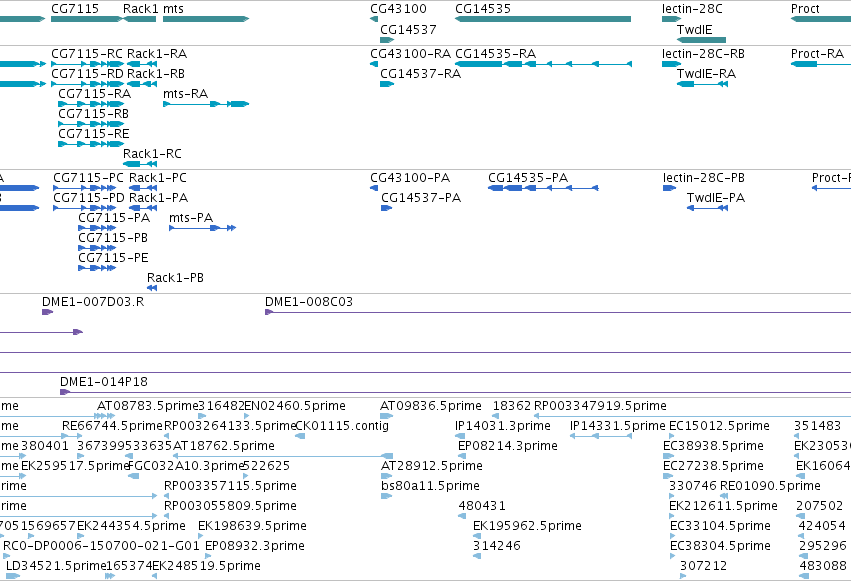Click the EC33104.5prime EST label
The height and width of the screenshot is (581, 851).
click(720, 526)
